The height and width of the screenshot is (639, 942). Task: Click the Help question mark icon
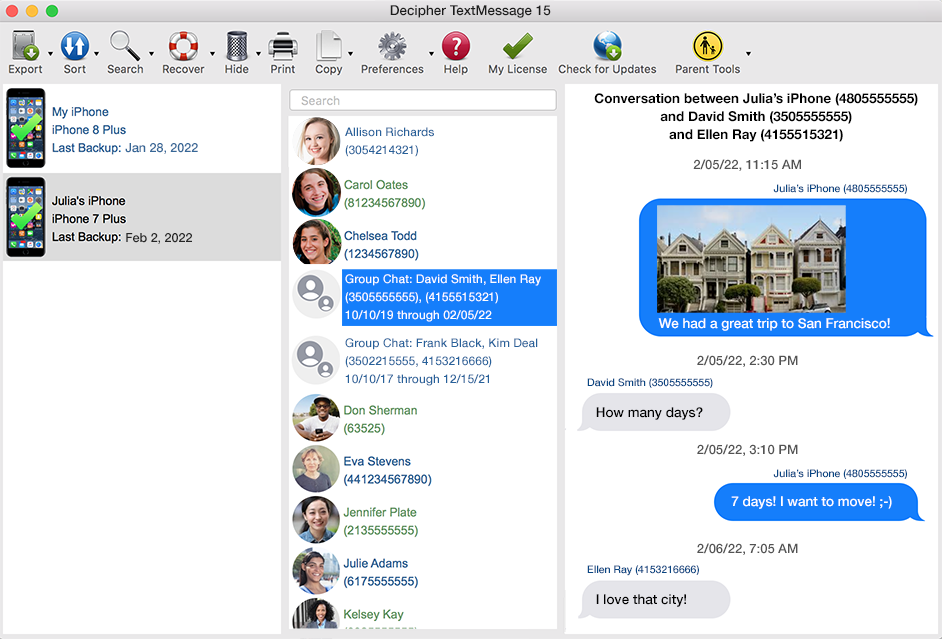[x=455, y=45]
